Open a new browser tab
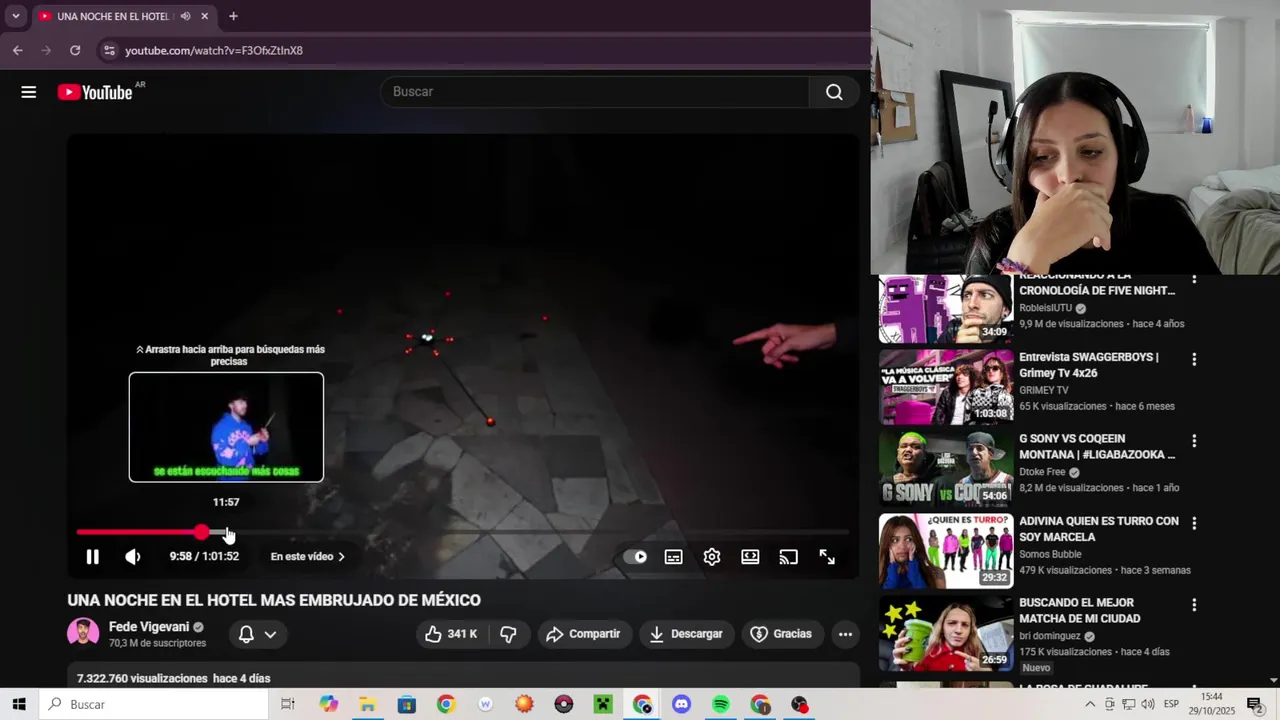1280x720 pixels. coord(233,16)
